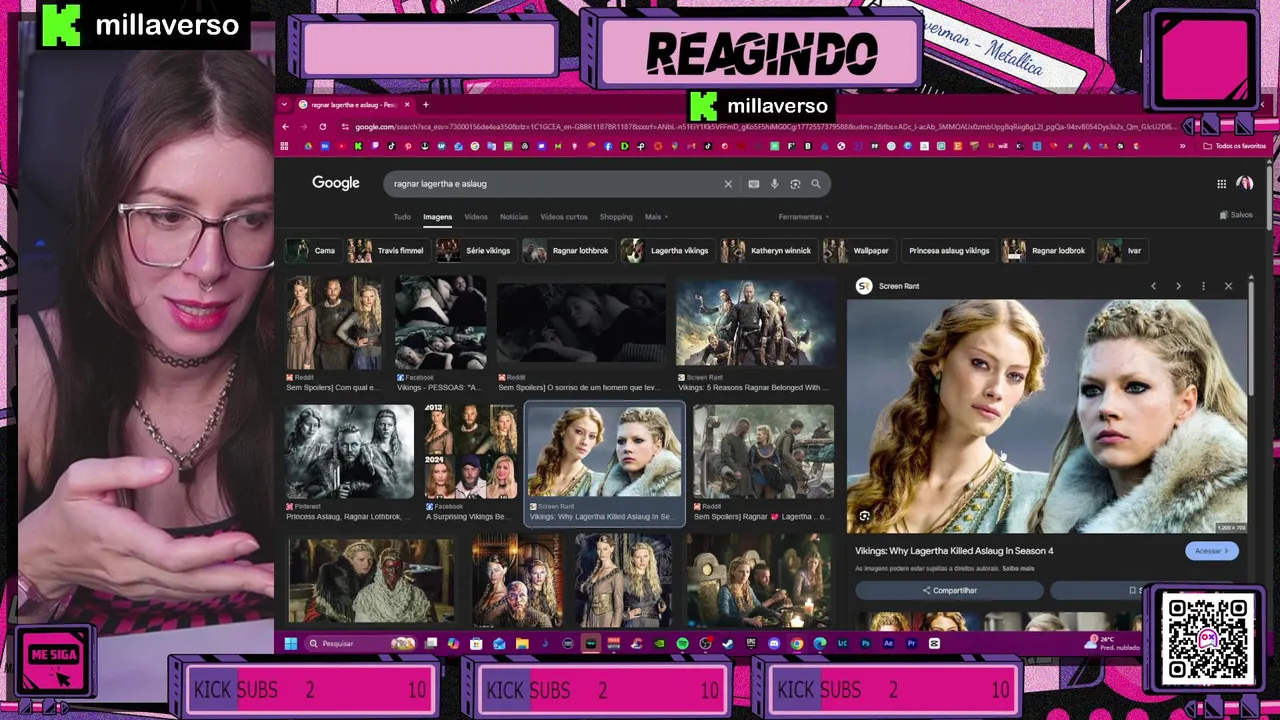Open the weather widget on taskbar

pyautogui.click(x=1112, y=643)
